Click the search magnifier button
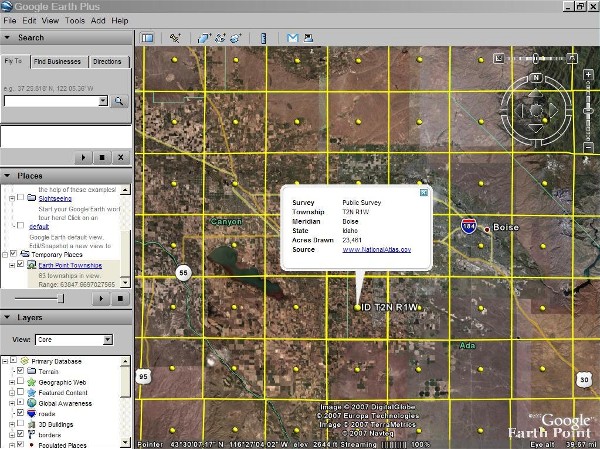The width and height of the screenshot is (600, 449). click(118, 101)
